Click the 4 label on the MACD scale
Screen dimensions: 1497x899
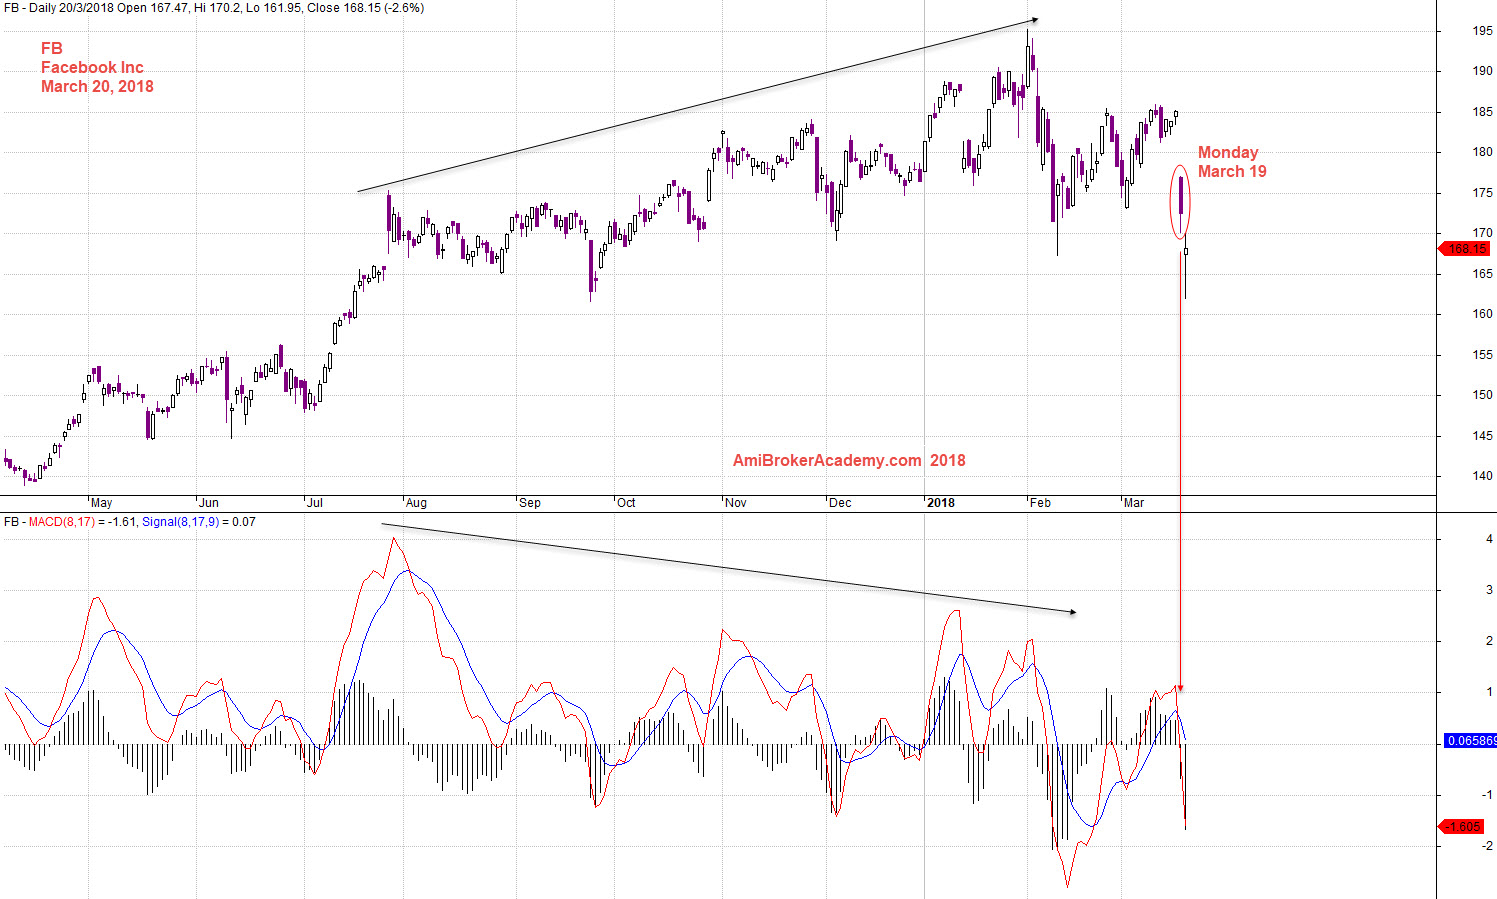1490,539
